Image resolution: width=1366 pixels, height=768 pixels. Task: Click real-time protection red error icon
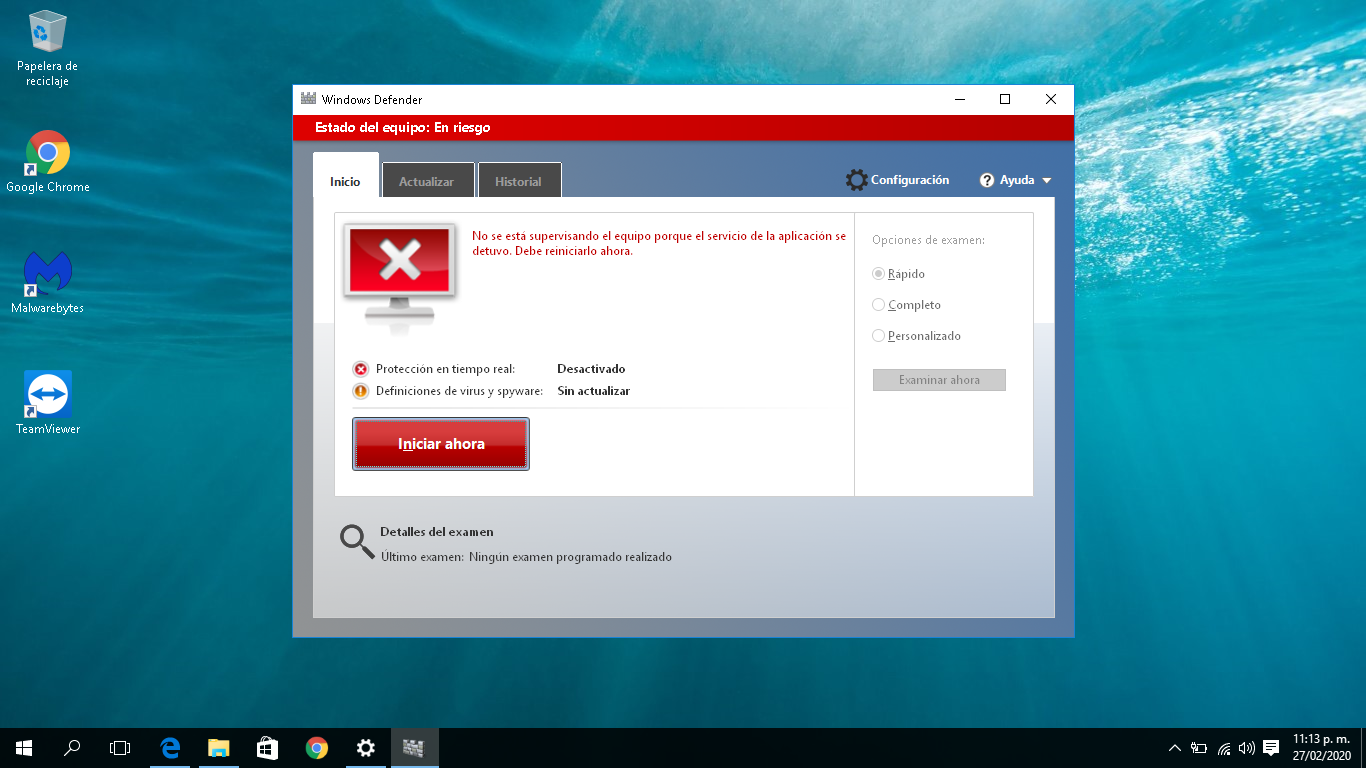[x=361, y=369]
